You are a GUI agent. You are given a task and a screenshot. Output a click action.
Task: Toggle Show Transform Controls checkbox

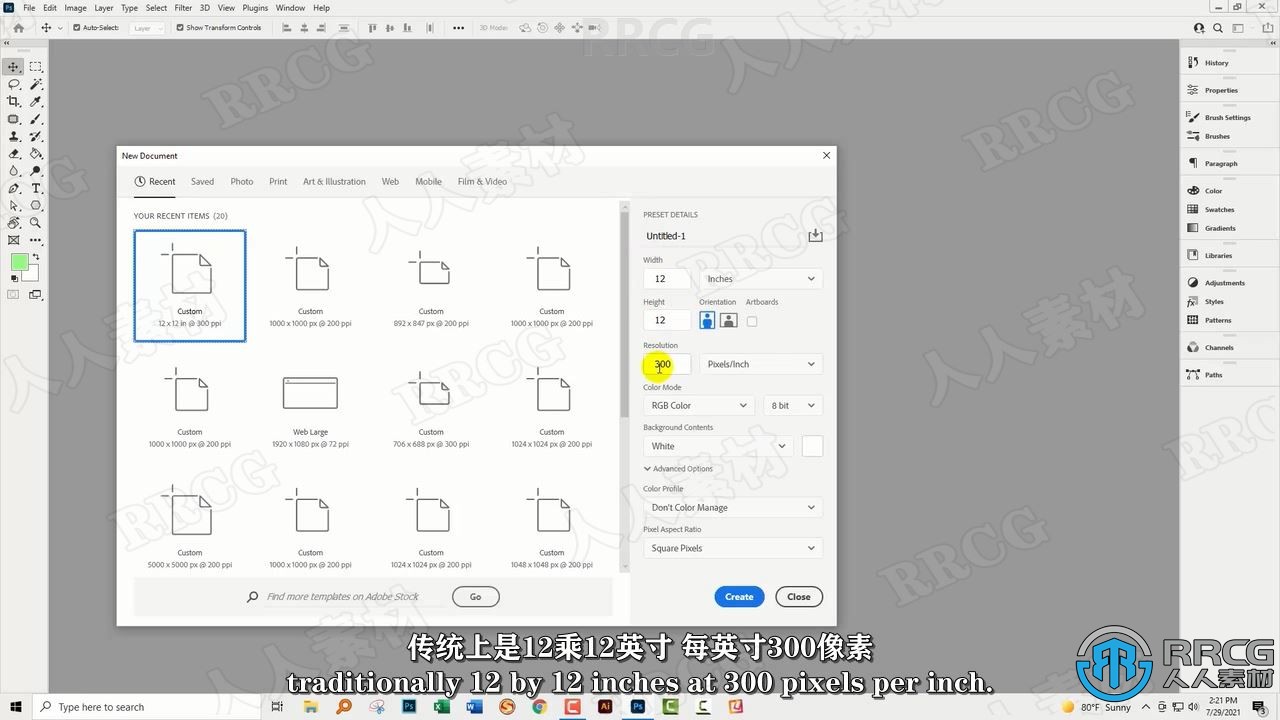[x=180, y=28]
